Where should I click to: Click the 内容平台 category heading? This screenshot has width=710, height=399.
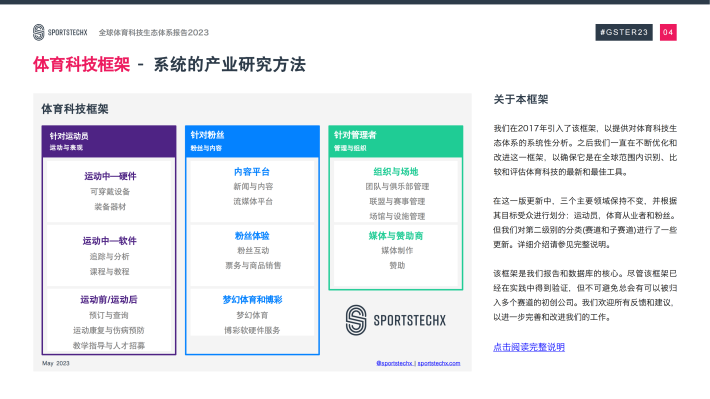pos(252,172)
